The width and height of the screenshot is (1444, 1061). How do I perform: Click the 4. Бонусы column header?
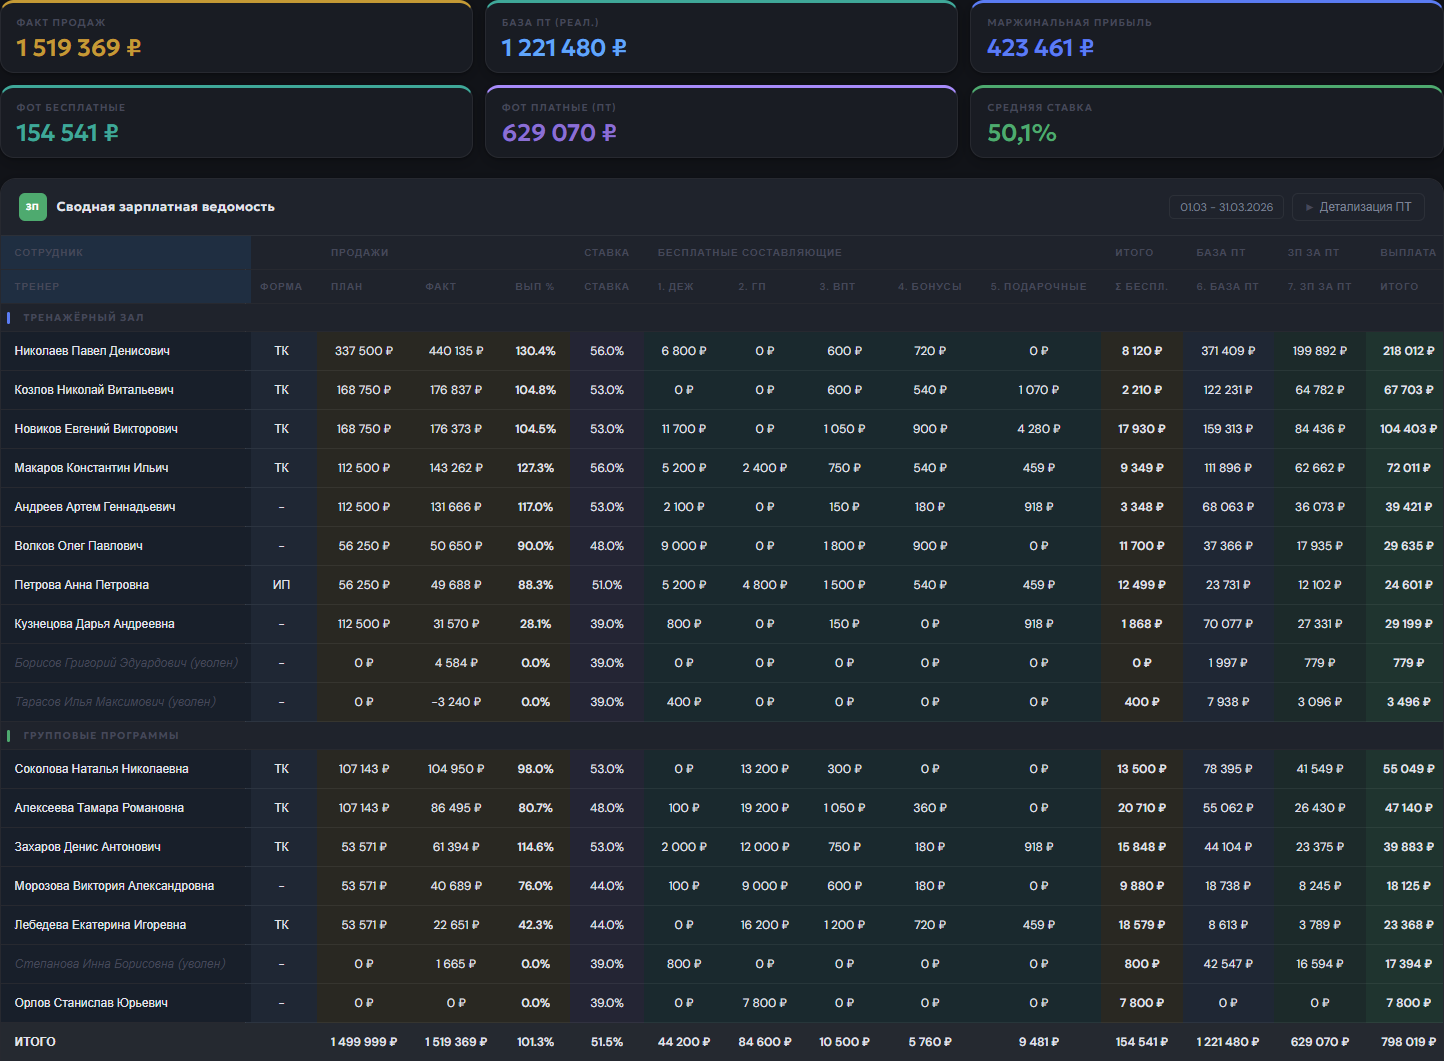click(x=930, y=286)
